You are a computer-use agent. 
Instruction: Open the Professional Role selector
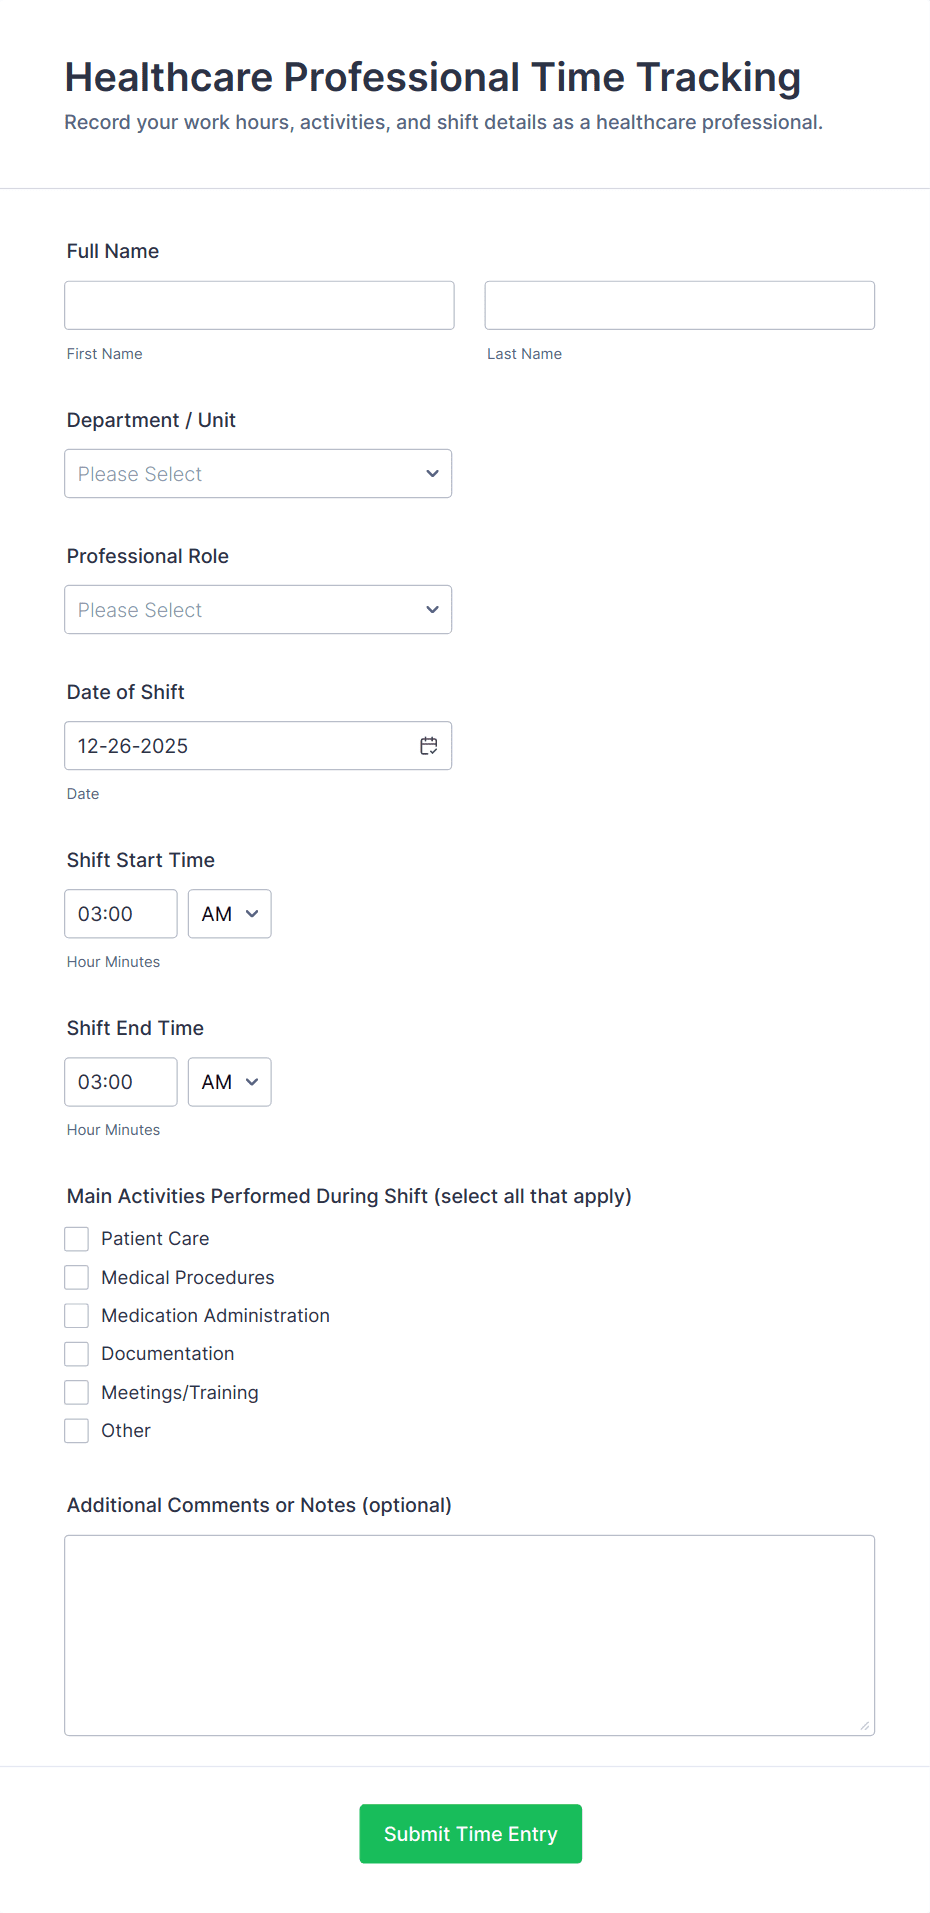(x=258, y=609)
